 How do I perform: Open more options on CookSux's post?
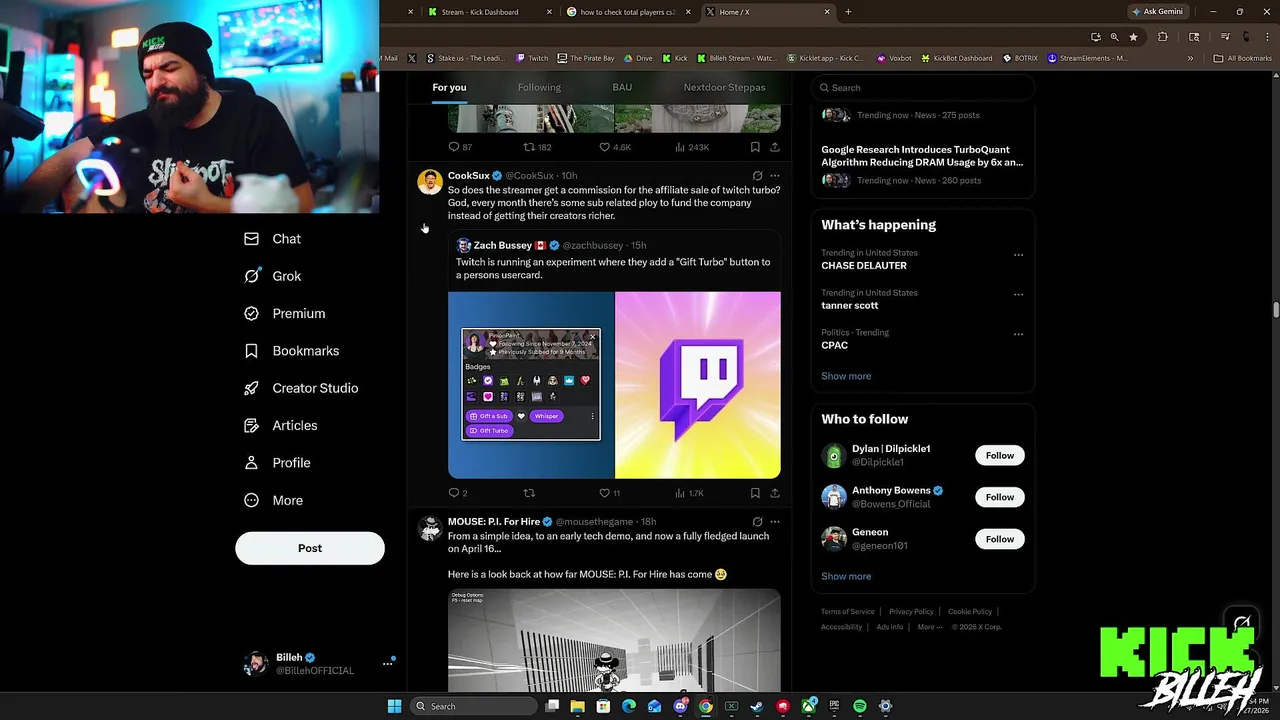click(774, 176)
